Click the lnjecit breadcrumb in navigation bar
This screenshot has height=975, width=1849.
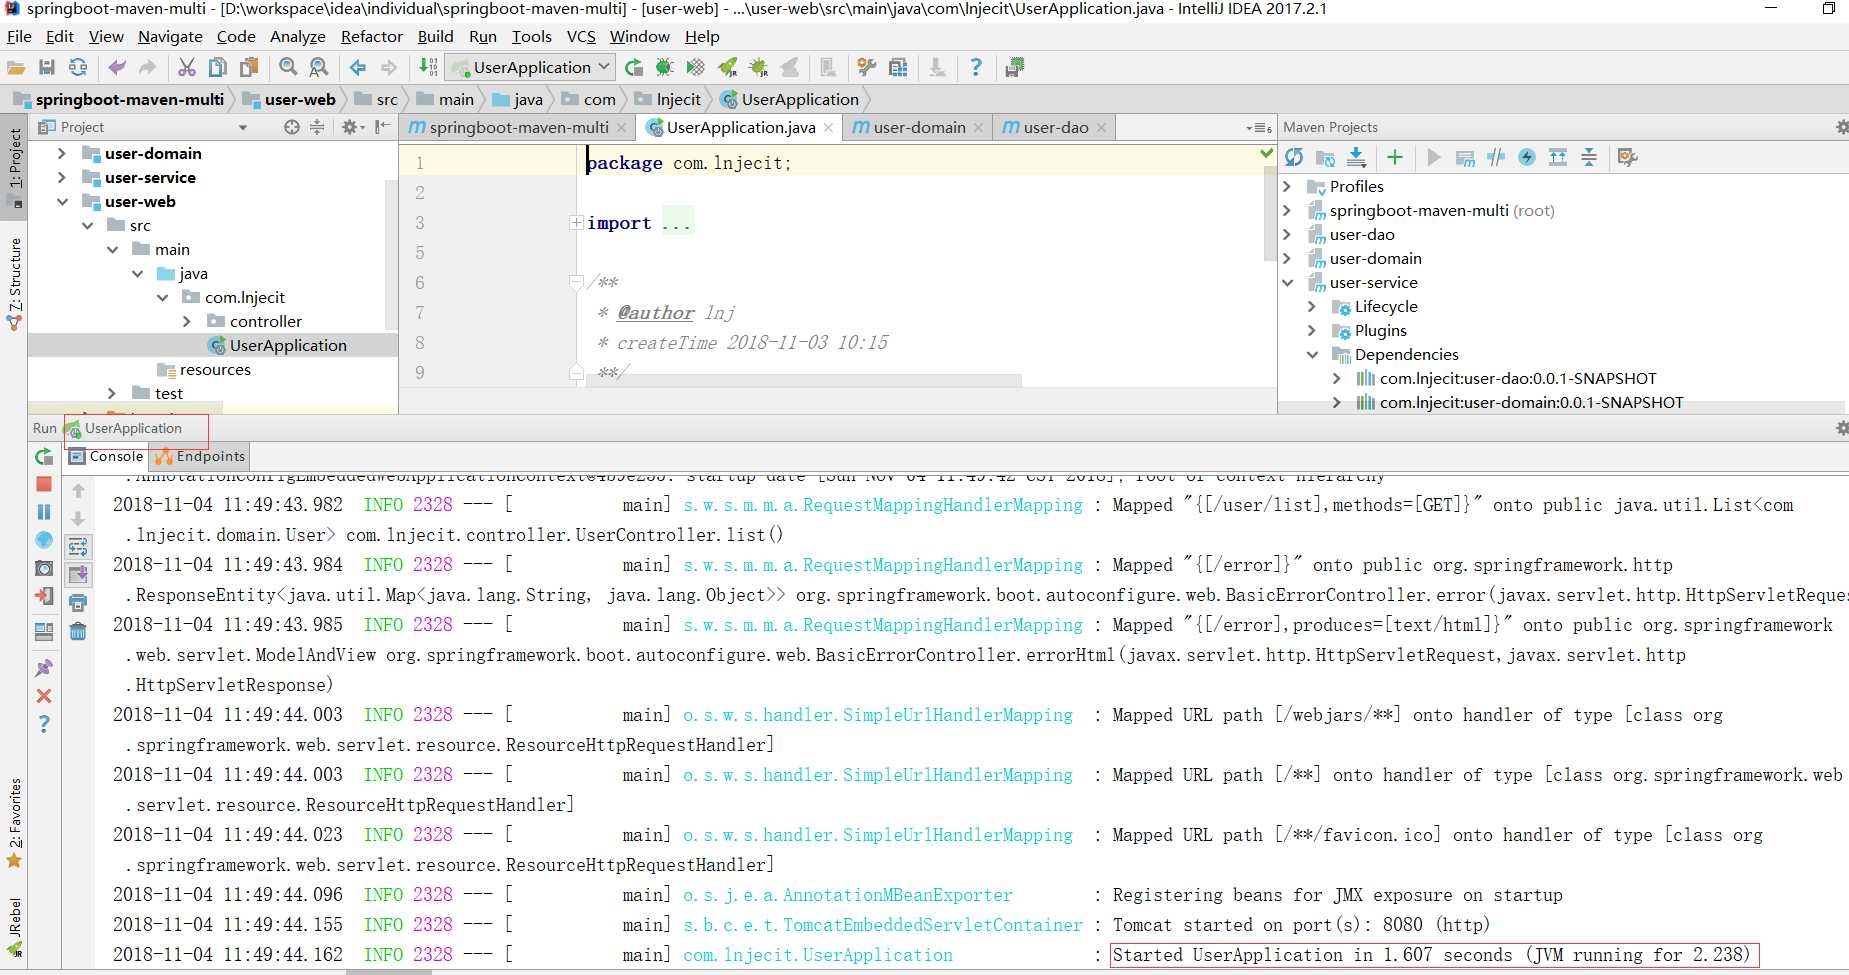[668, 99]
